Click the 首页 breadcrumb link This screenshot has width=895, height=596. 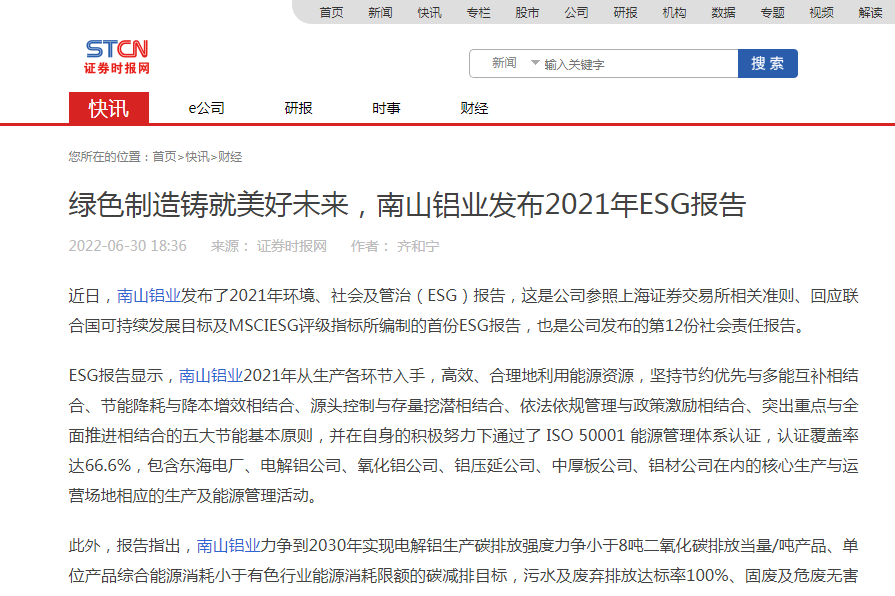[164, 157]
